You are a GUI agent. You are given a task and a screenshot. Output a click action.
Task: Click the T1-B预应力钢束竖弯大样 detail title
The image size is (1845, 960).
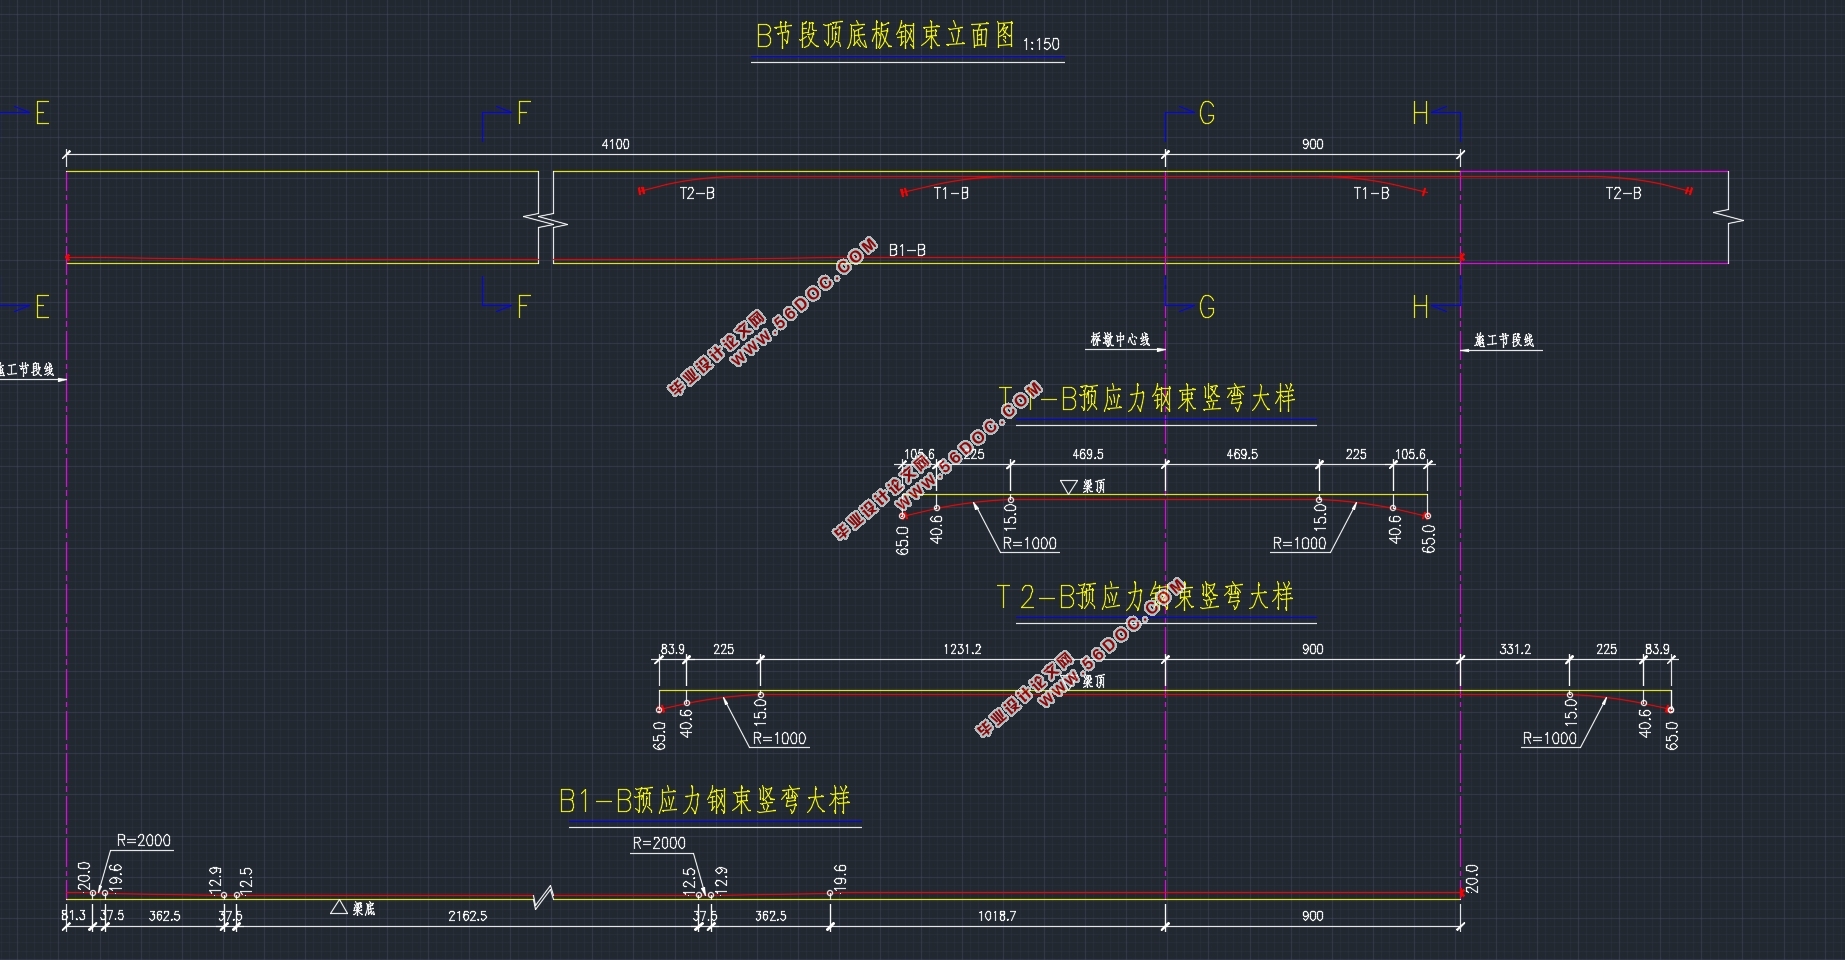tap(1147, 398)
